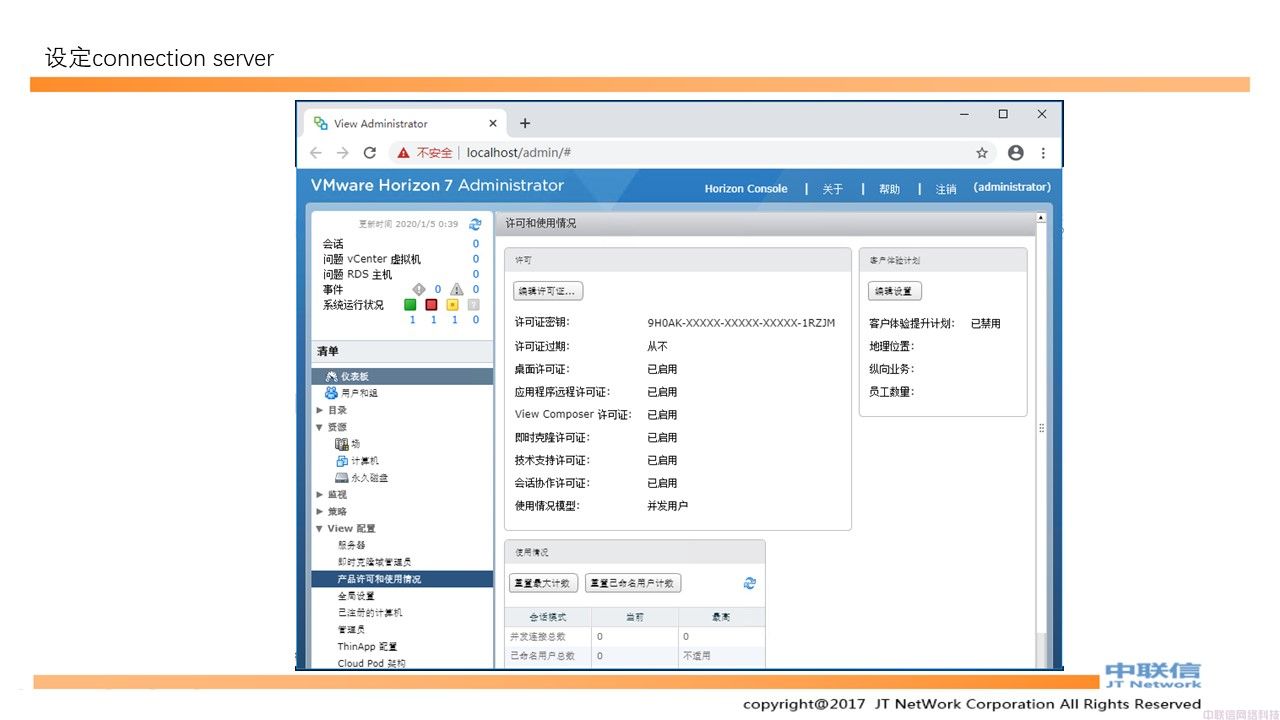Refresh the usage panel with its icon

pyautogui.click(x=750, y=583)
